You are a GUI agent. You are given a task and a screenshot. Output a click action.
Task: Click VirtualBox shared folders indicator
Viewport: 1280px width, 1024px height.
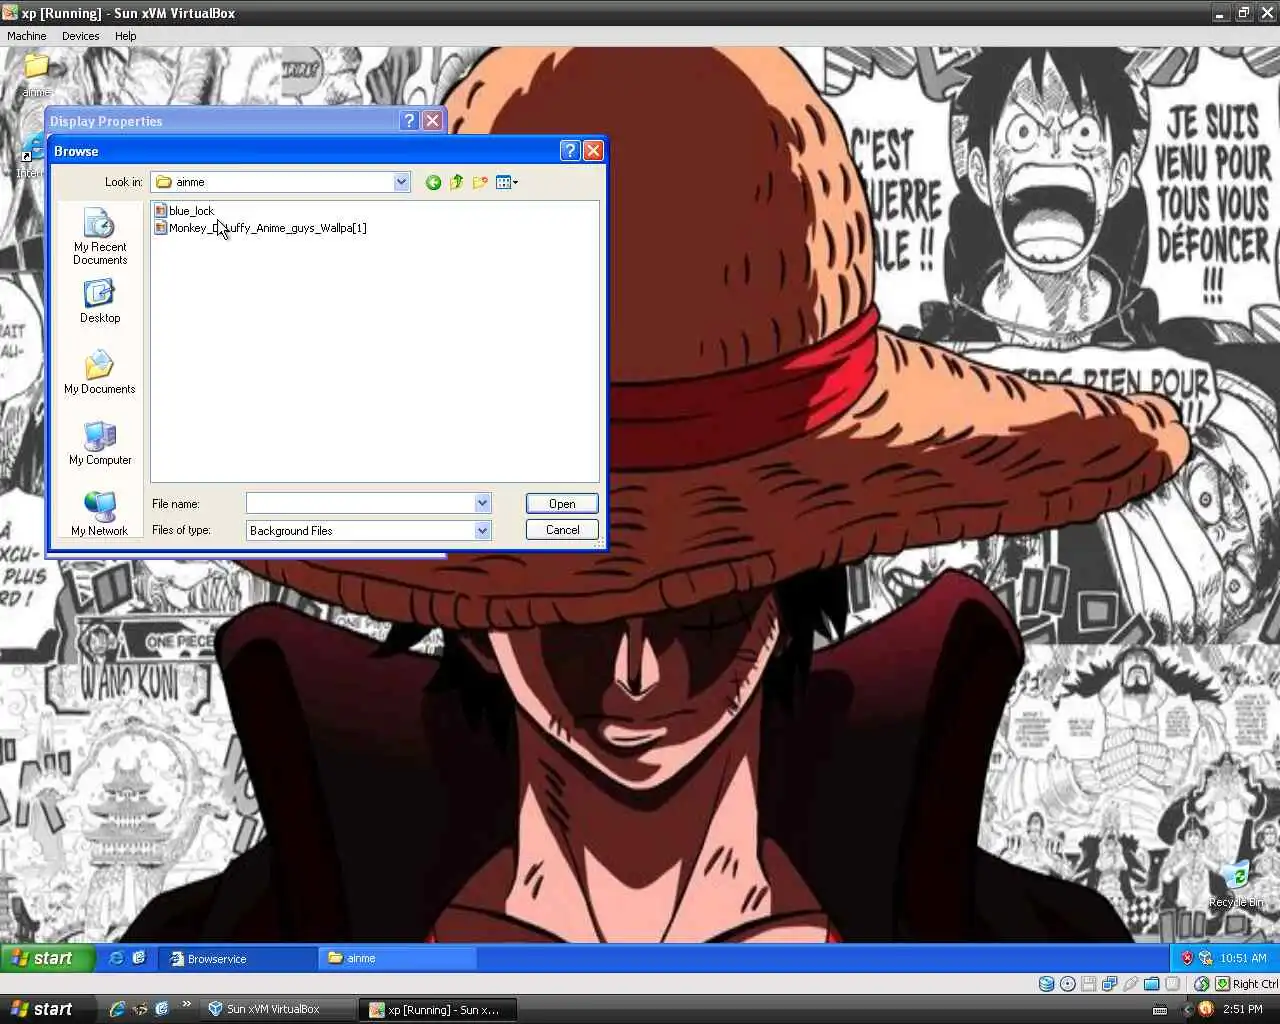click(x=1152, y=984)
